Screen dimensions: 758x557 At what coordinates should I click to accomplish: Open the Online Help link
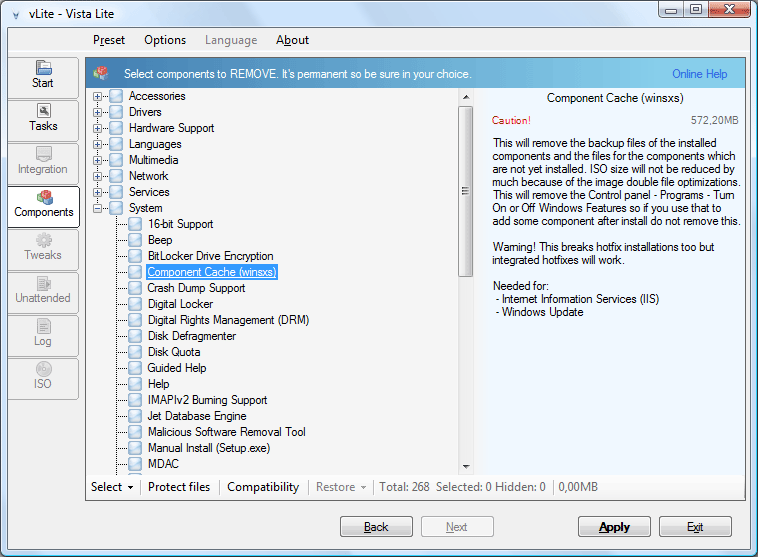(700, 74)
